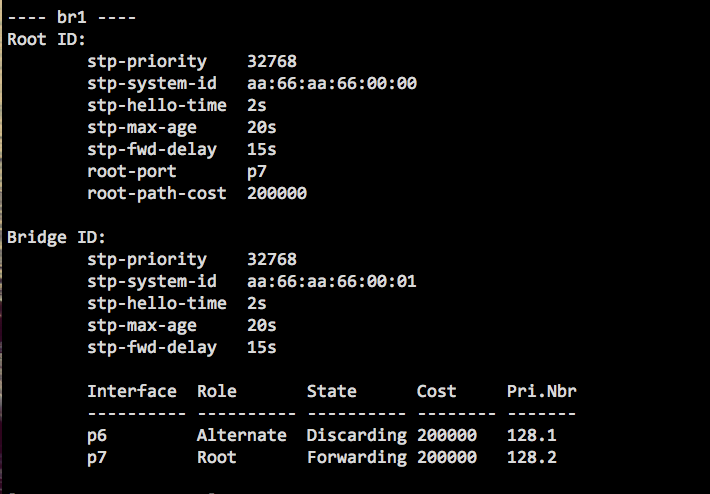Click the '---- br1 ----' header line
Viewport: 710px width, 494px height.
[72, 17]
